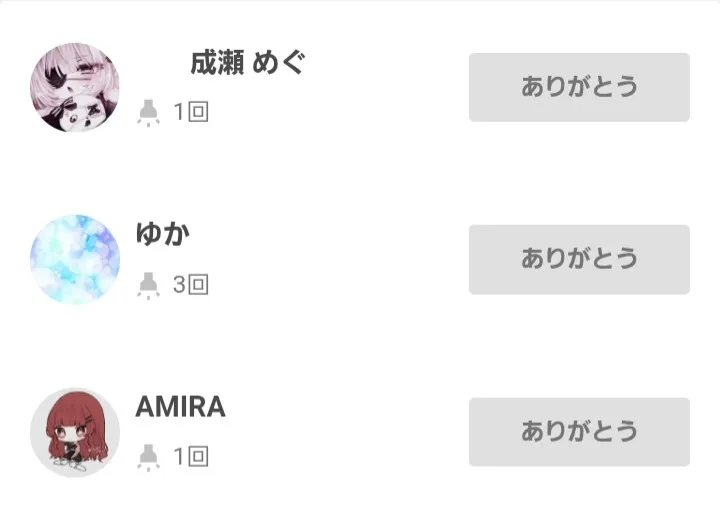Tap the username AMIRA

click(180, 407)
